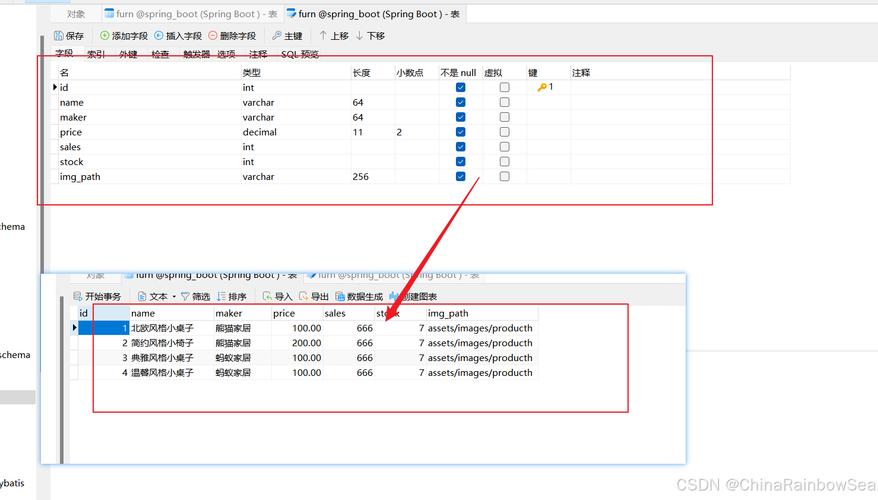Set primary key with 主键
878x500 pixels.
[x=287, y=36]
